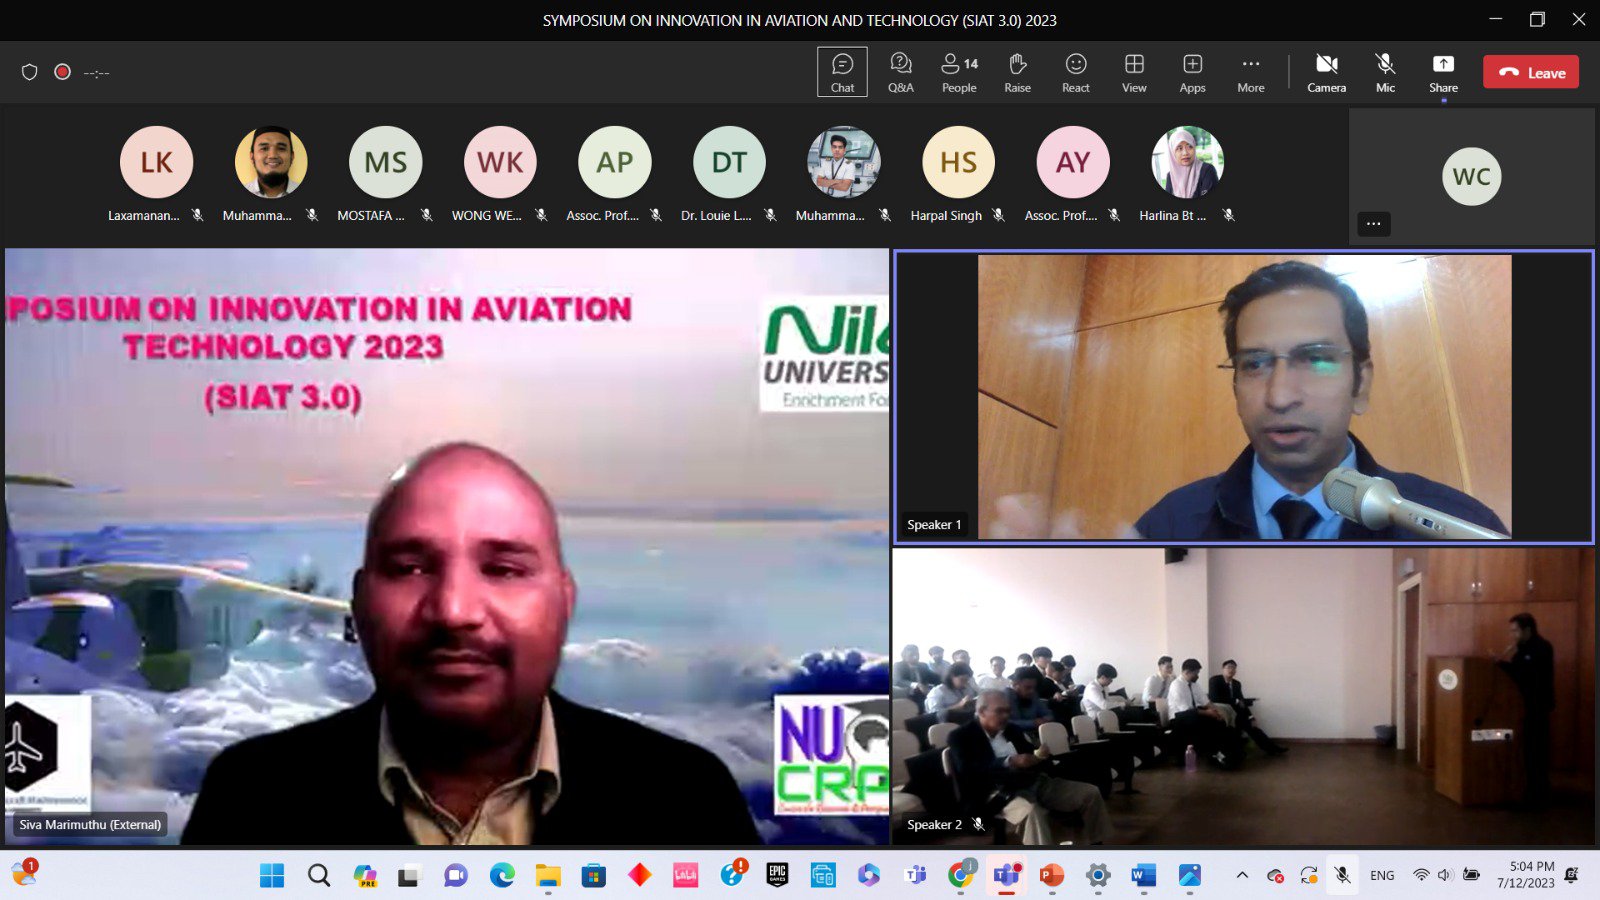This screenshot has height=900, width=1600.
Task: Expand the View layout options
Action: [x=1134, y=72]
